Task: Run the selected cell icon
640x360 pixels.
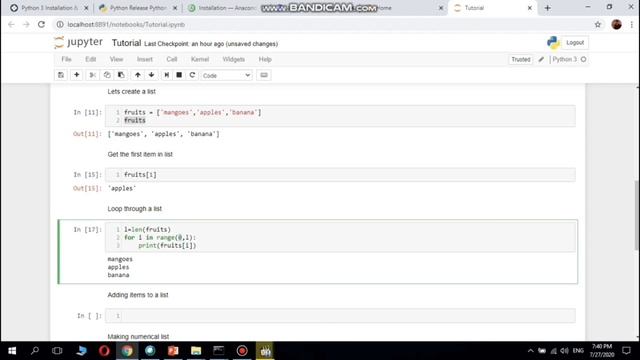Action: click(x=167, y=75)
